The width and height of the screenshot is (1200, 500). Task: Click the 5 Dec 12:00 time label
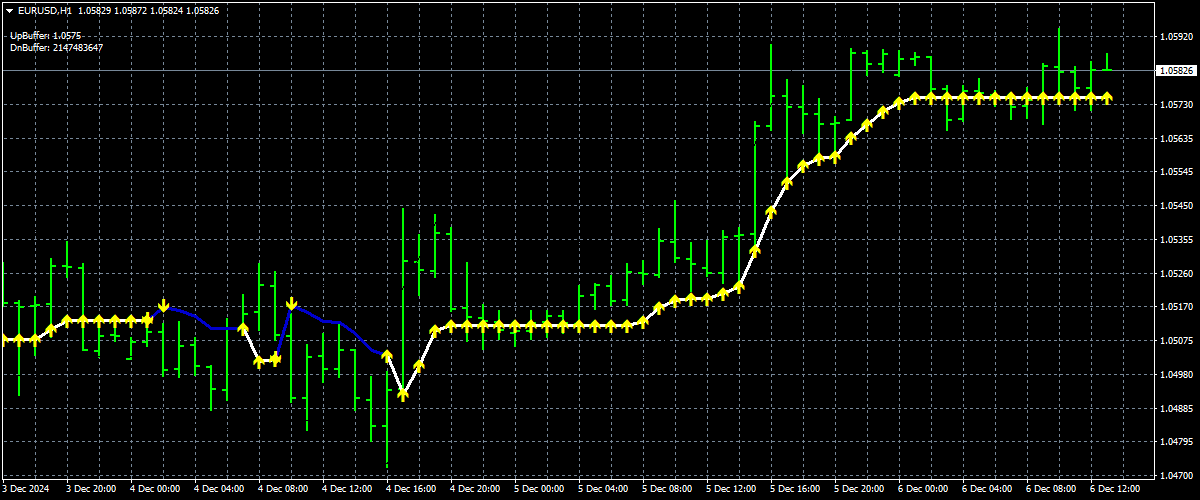tap(731, 490)
